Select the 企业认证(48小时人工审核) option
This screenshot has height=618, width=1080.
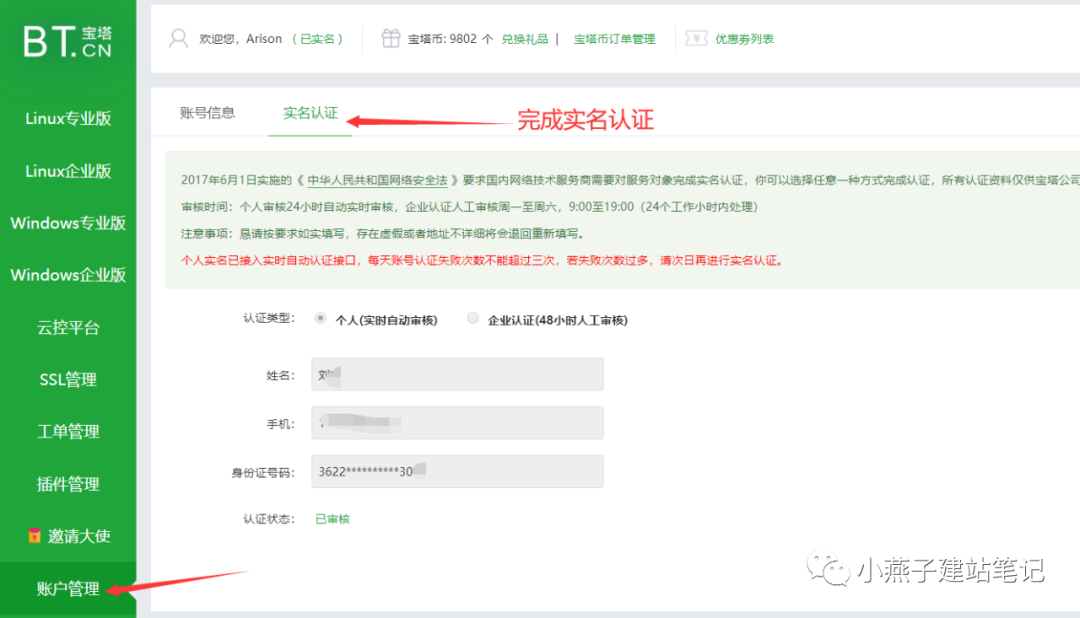(471, 318)
